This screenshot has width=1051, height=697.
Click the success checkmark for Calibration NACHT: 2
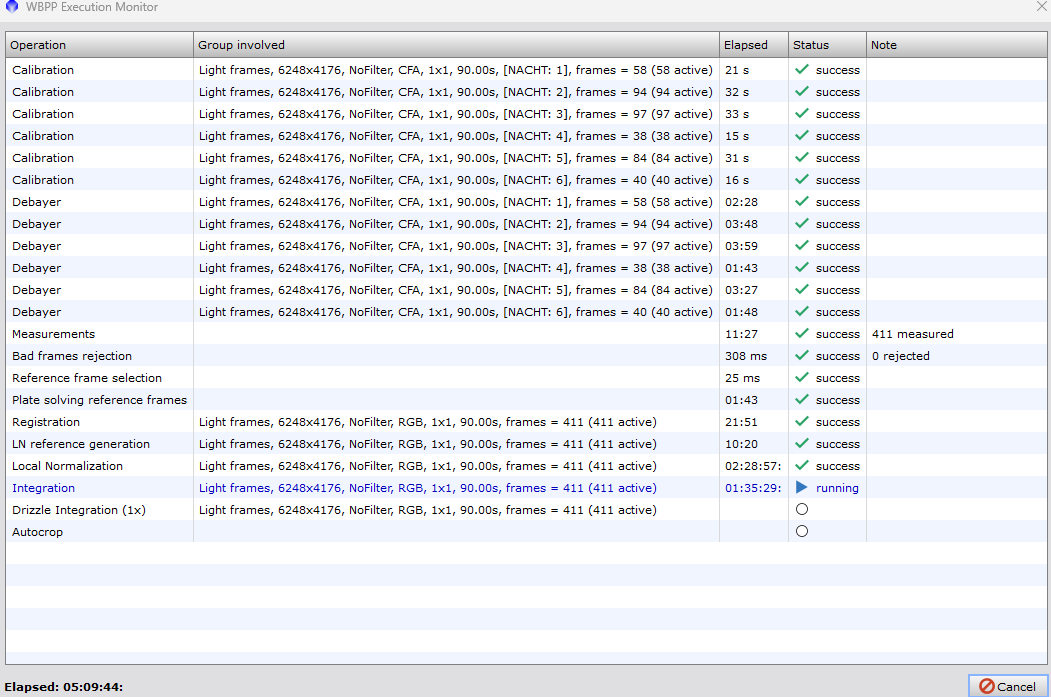(x=802, y=91)
